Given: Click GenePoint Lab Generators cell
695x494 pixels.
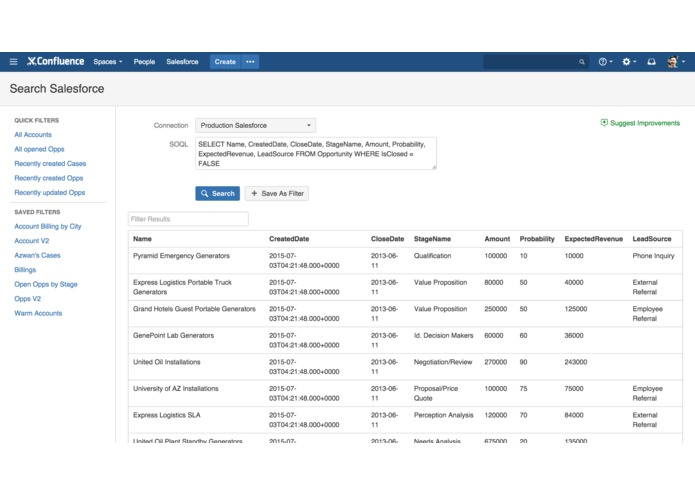Looking at the screenshot, I should coord(173,335).
